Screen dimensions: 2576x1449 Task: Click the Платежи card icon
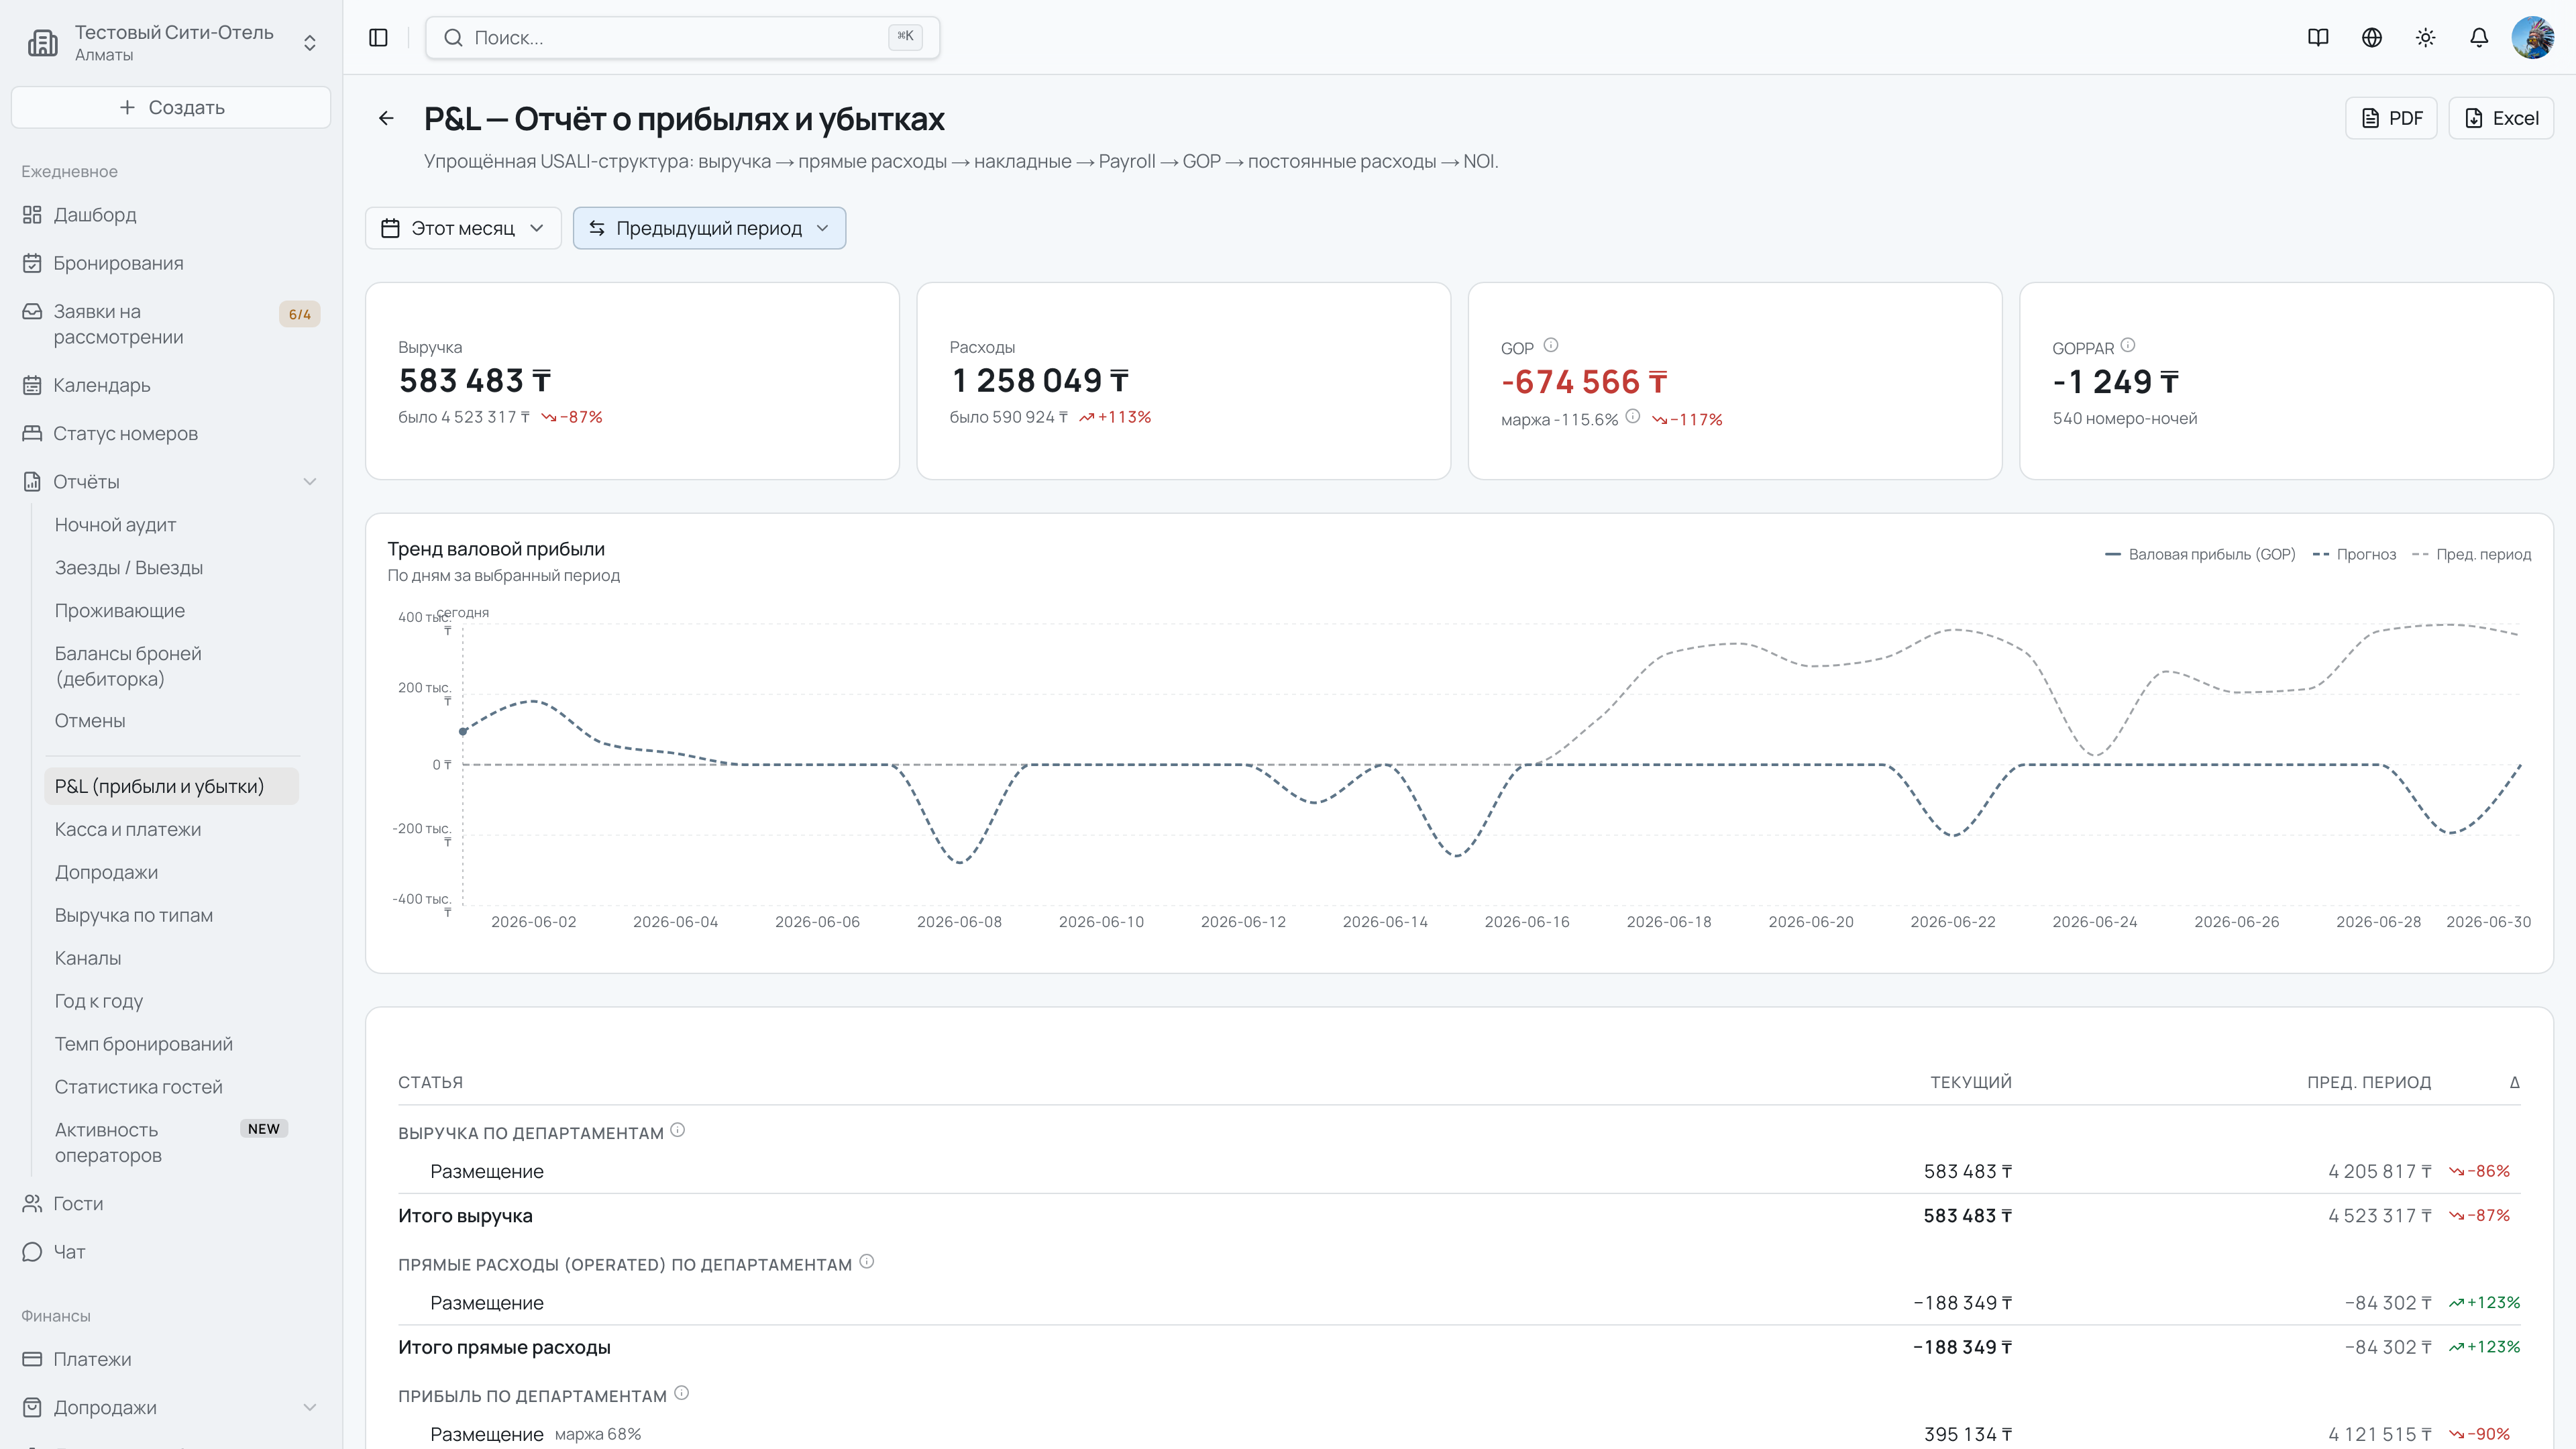click(x=32, y=1359)
